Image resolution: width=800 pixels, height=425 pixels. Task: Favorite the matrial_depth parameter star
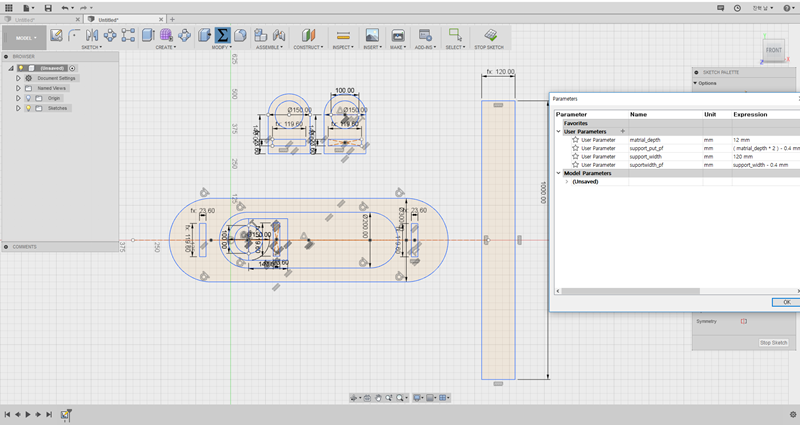575,140
